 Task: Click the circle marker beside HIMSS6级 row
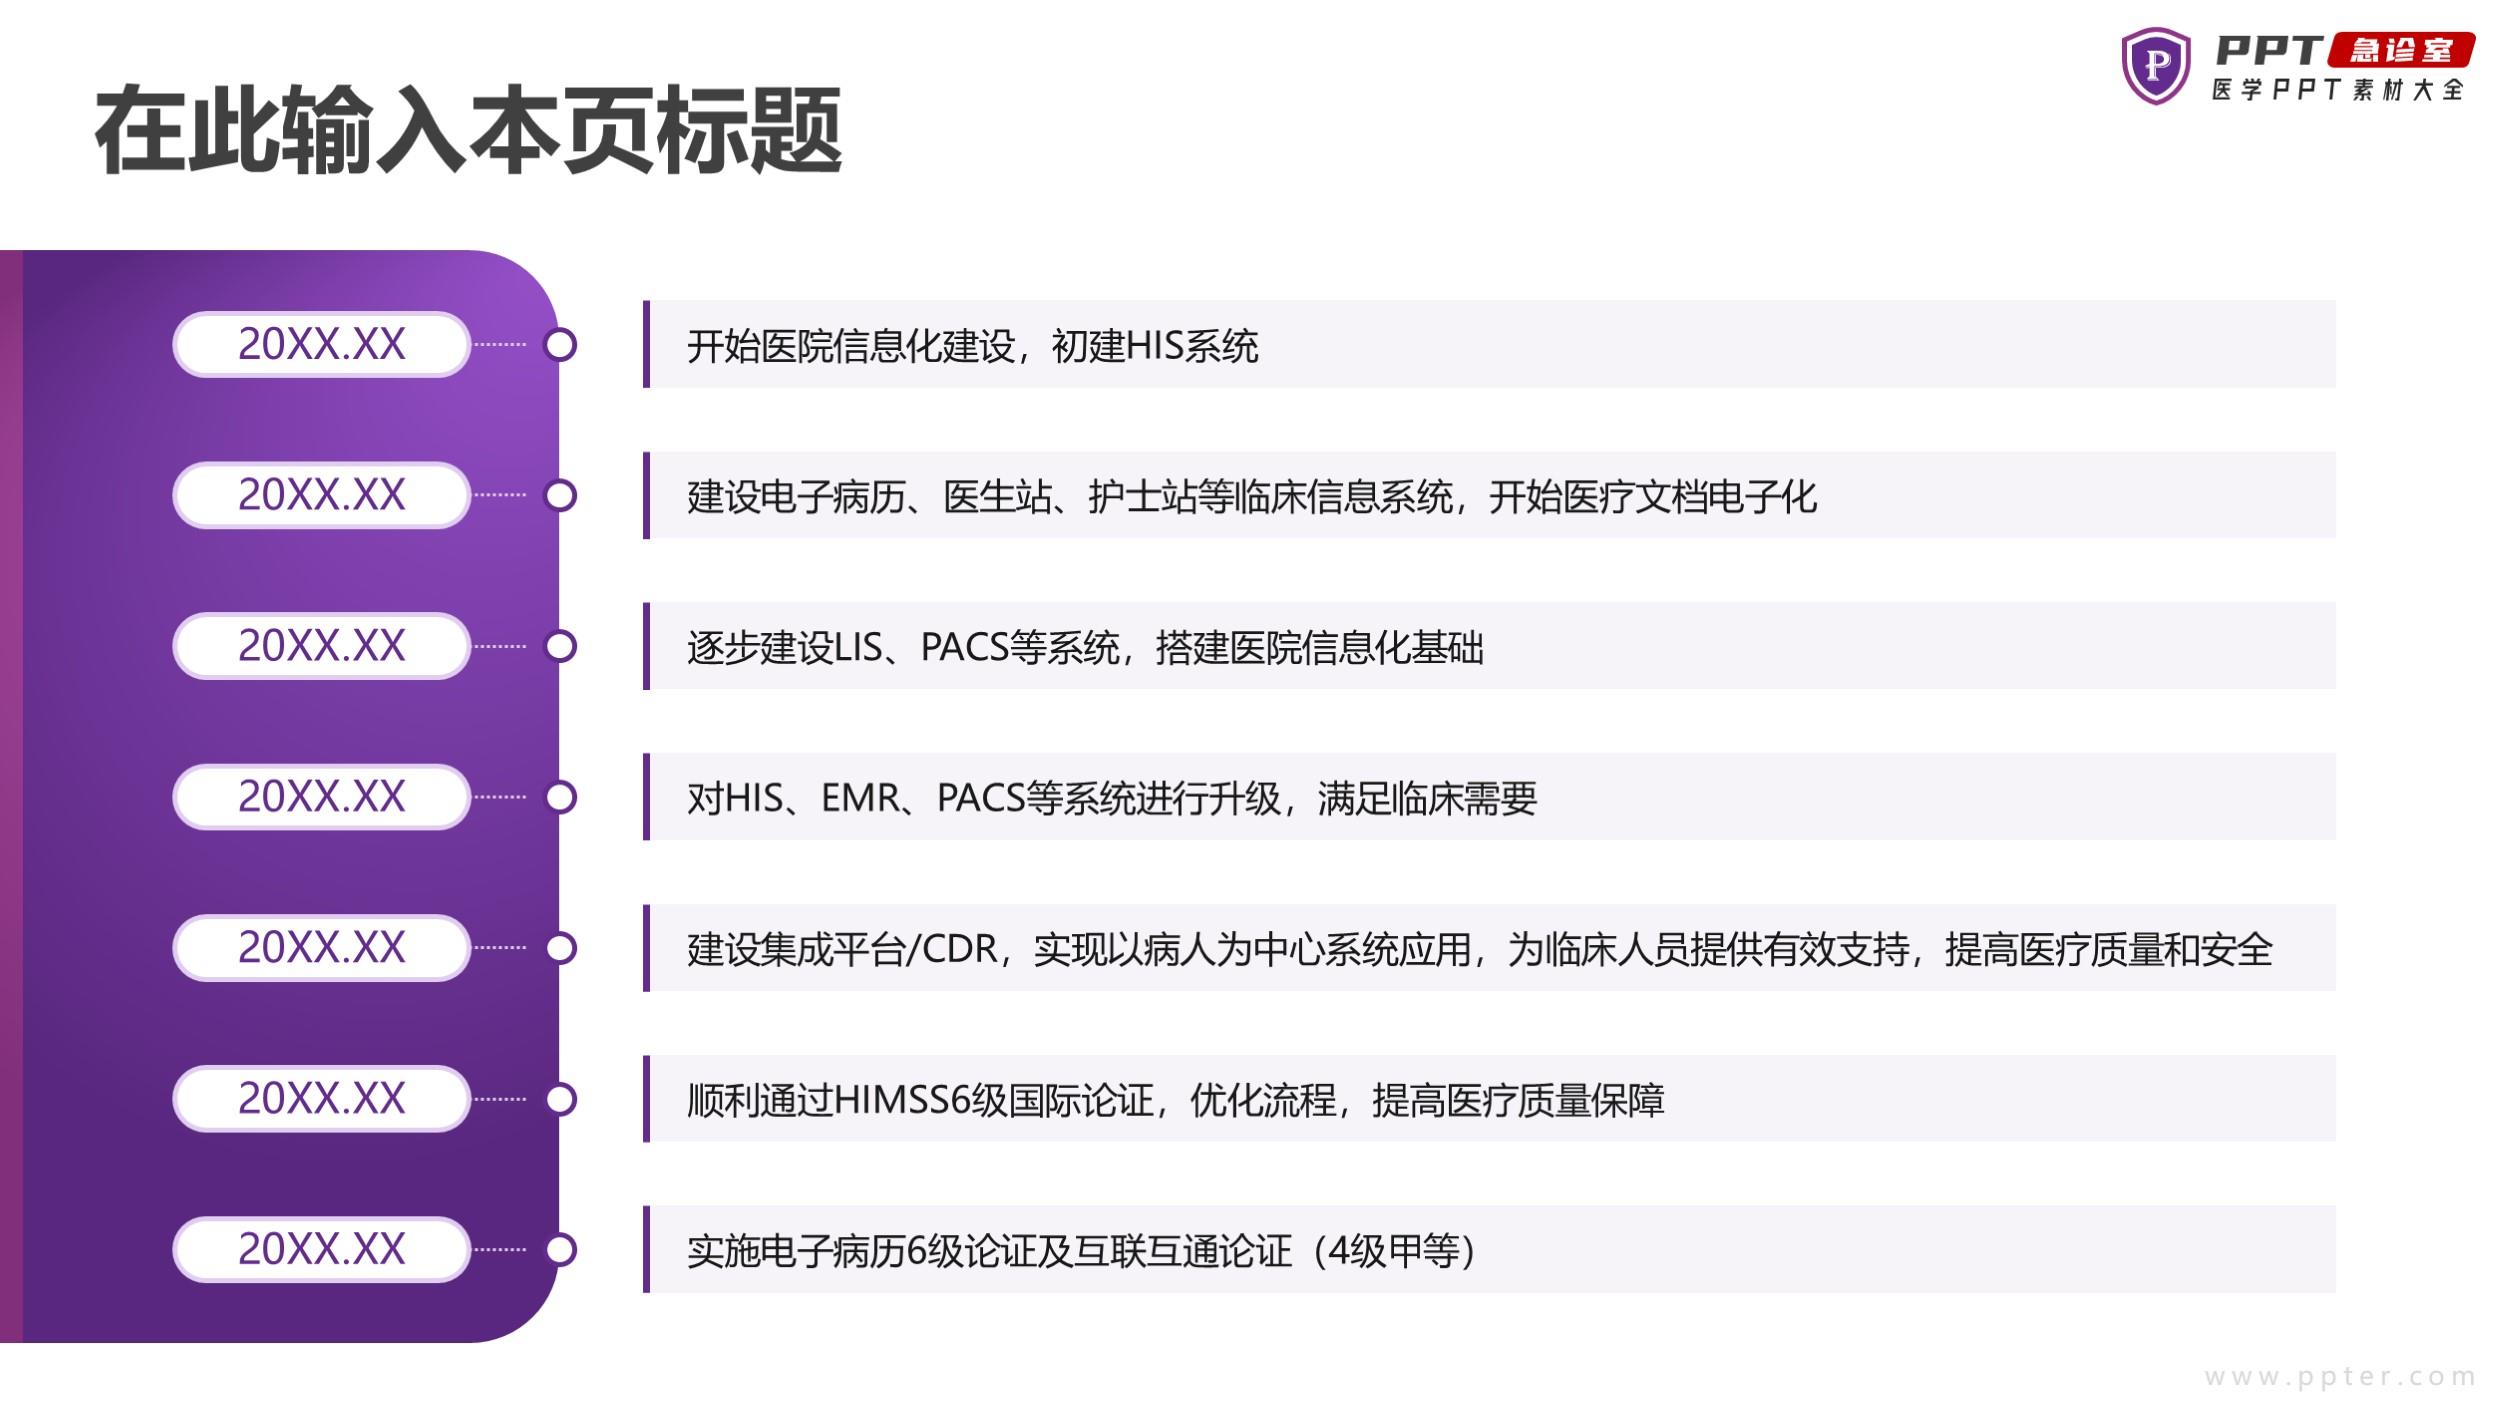(560, 1099)
